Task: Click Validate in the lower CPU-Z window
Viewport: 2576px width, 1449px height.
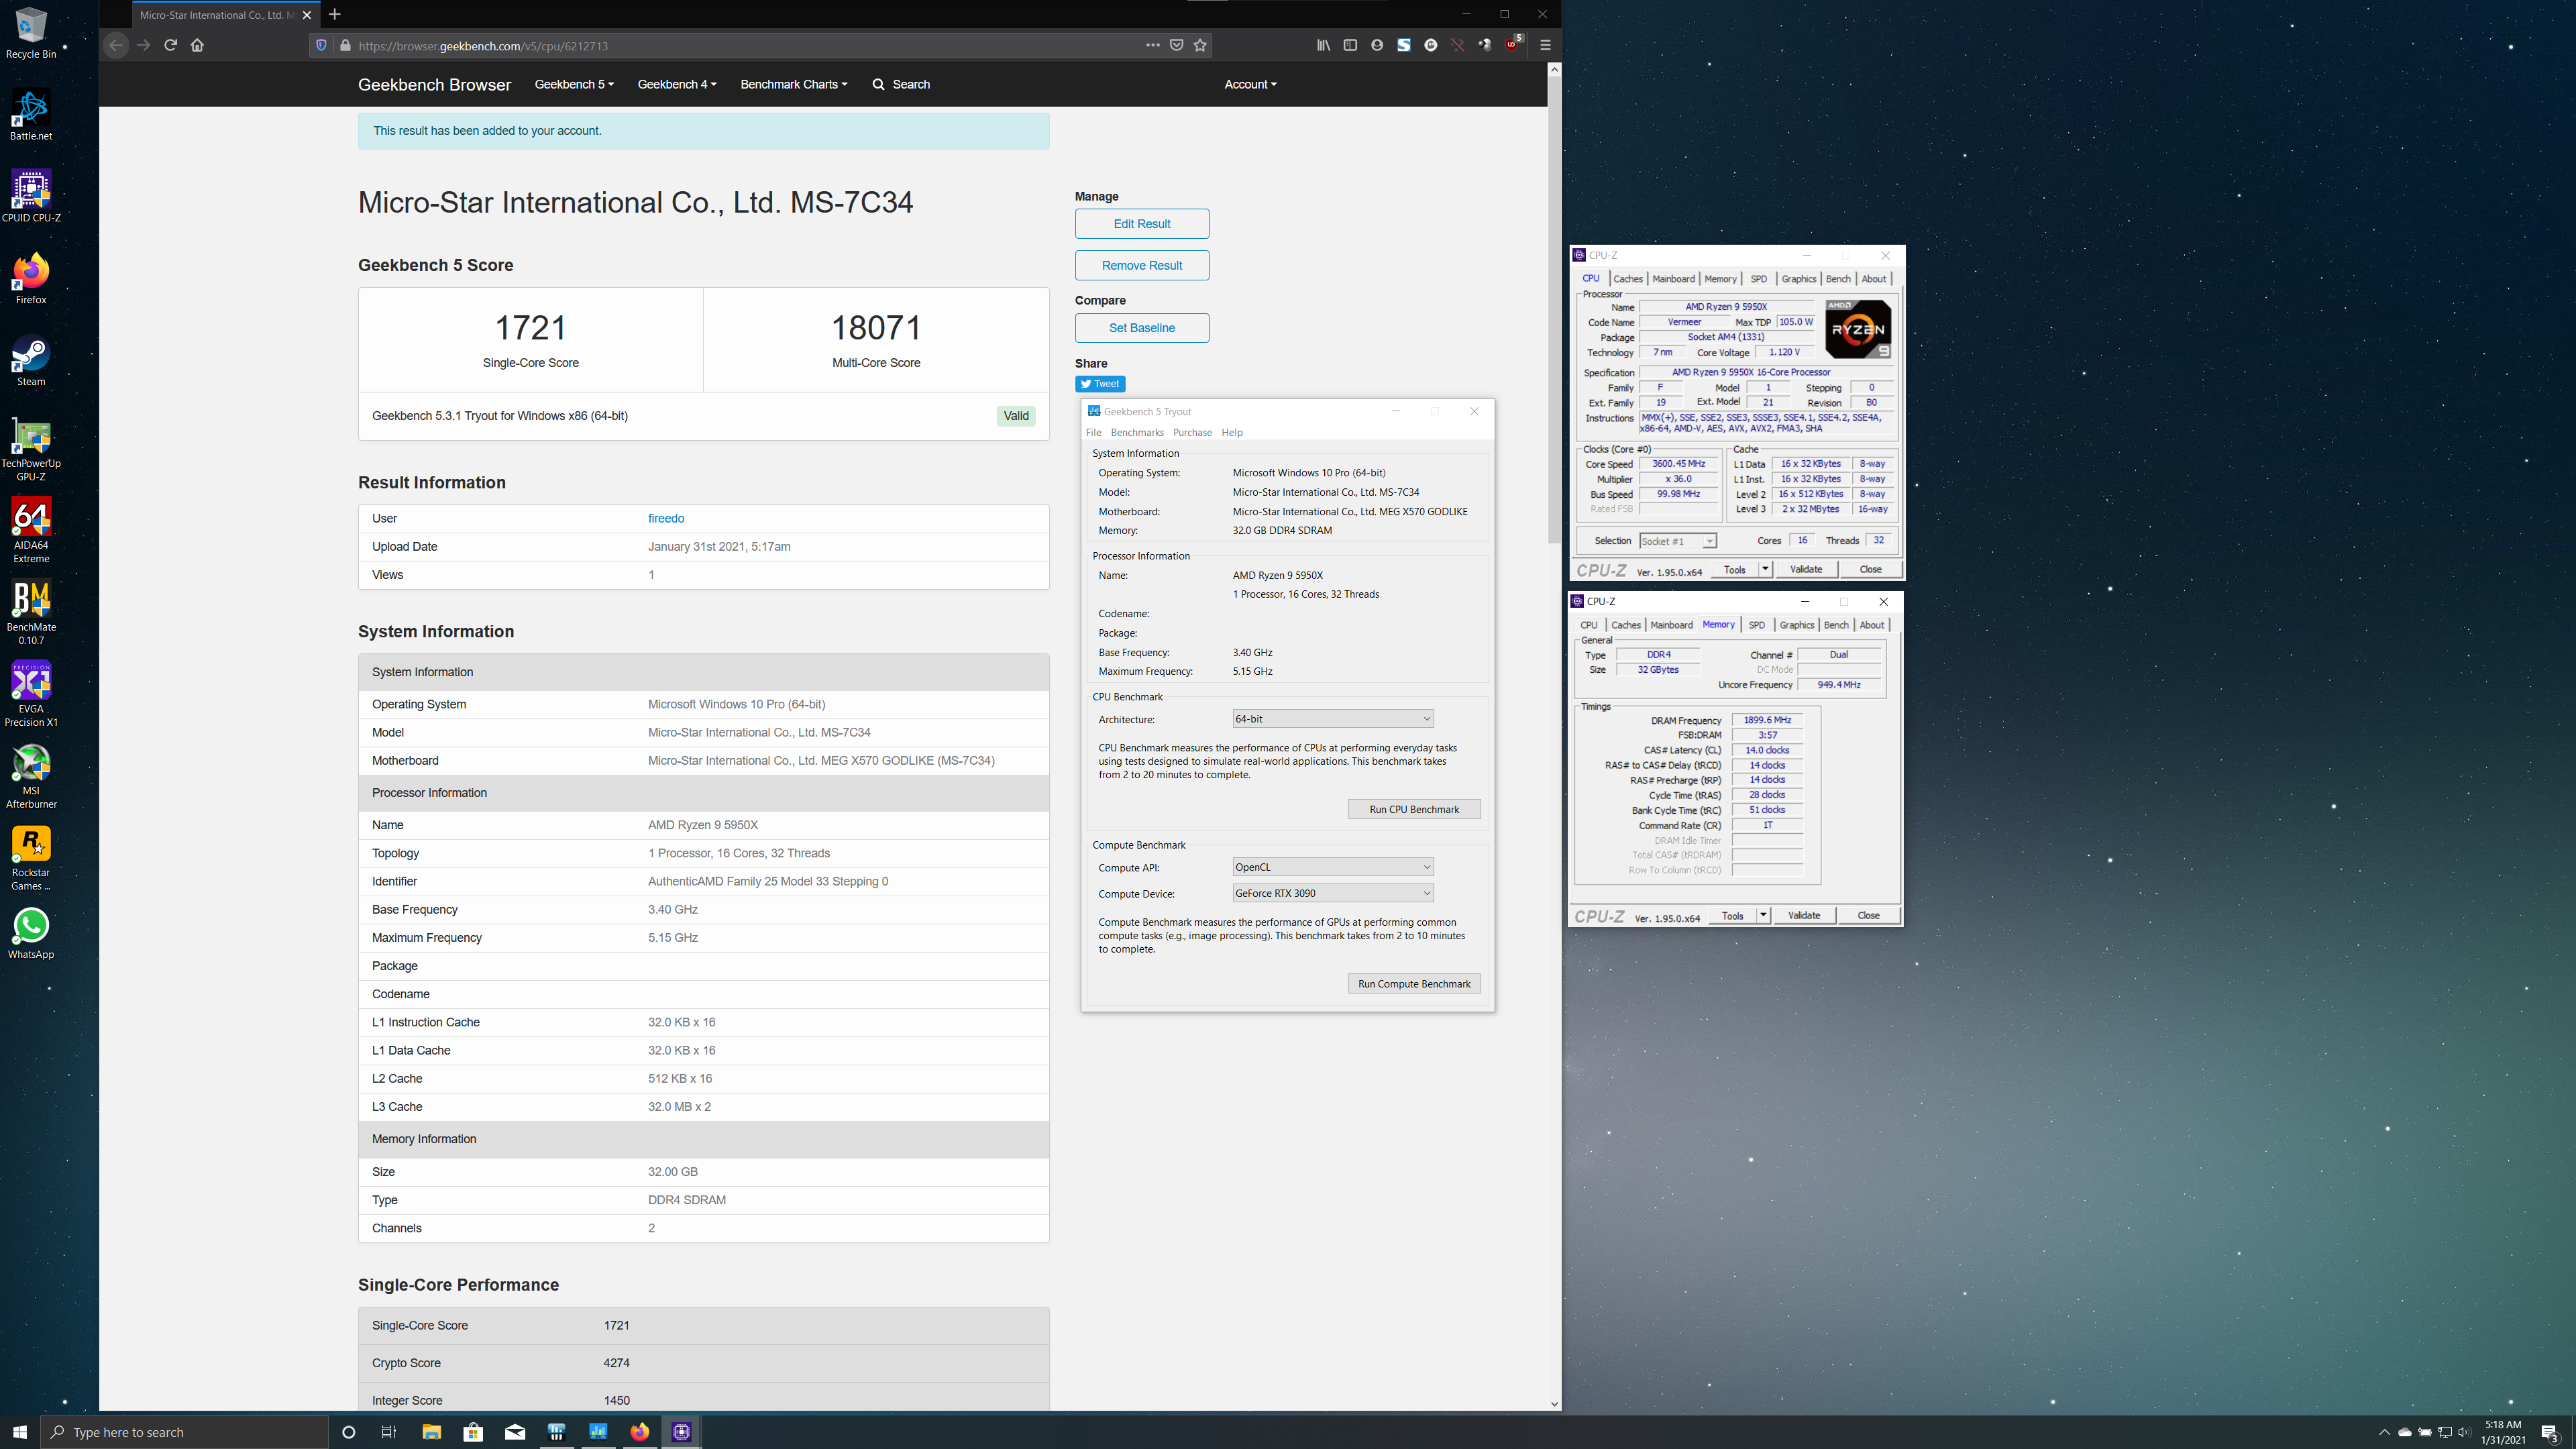Action: click(x=1804, y=915)
